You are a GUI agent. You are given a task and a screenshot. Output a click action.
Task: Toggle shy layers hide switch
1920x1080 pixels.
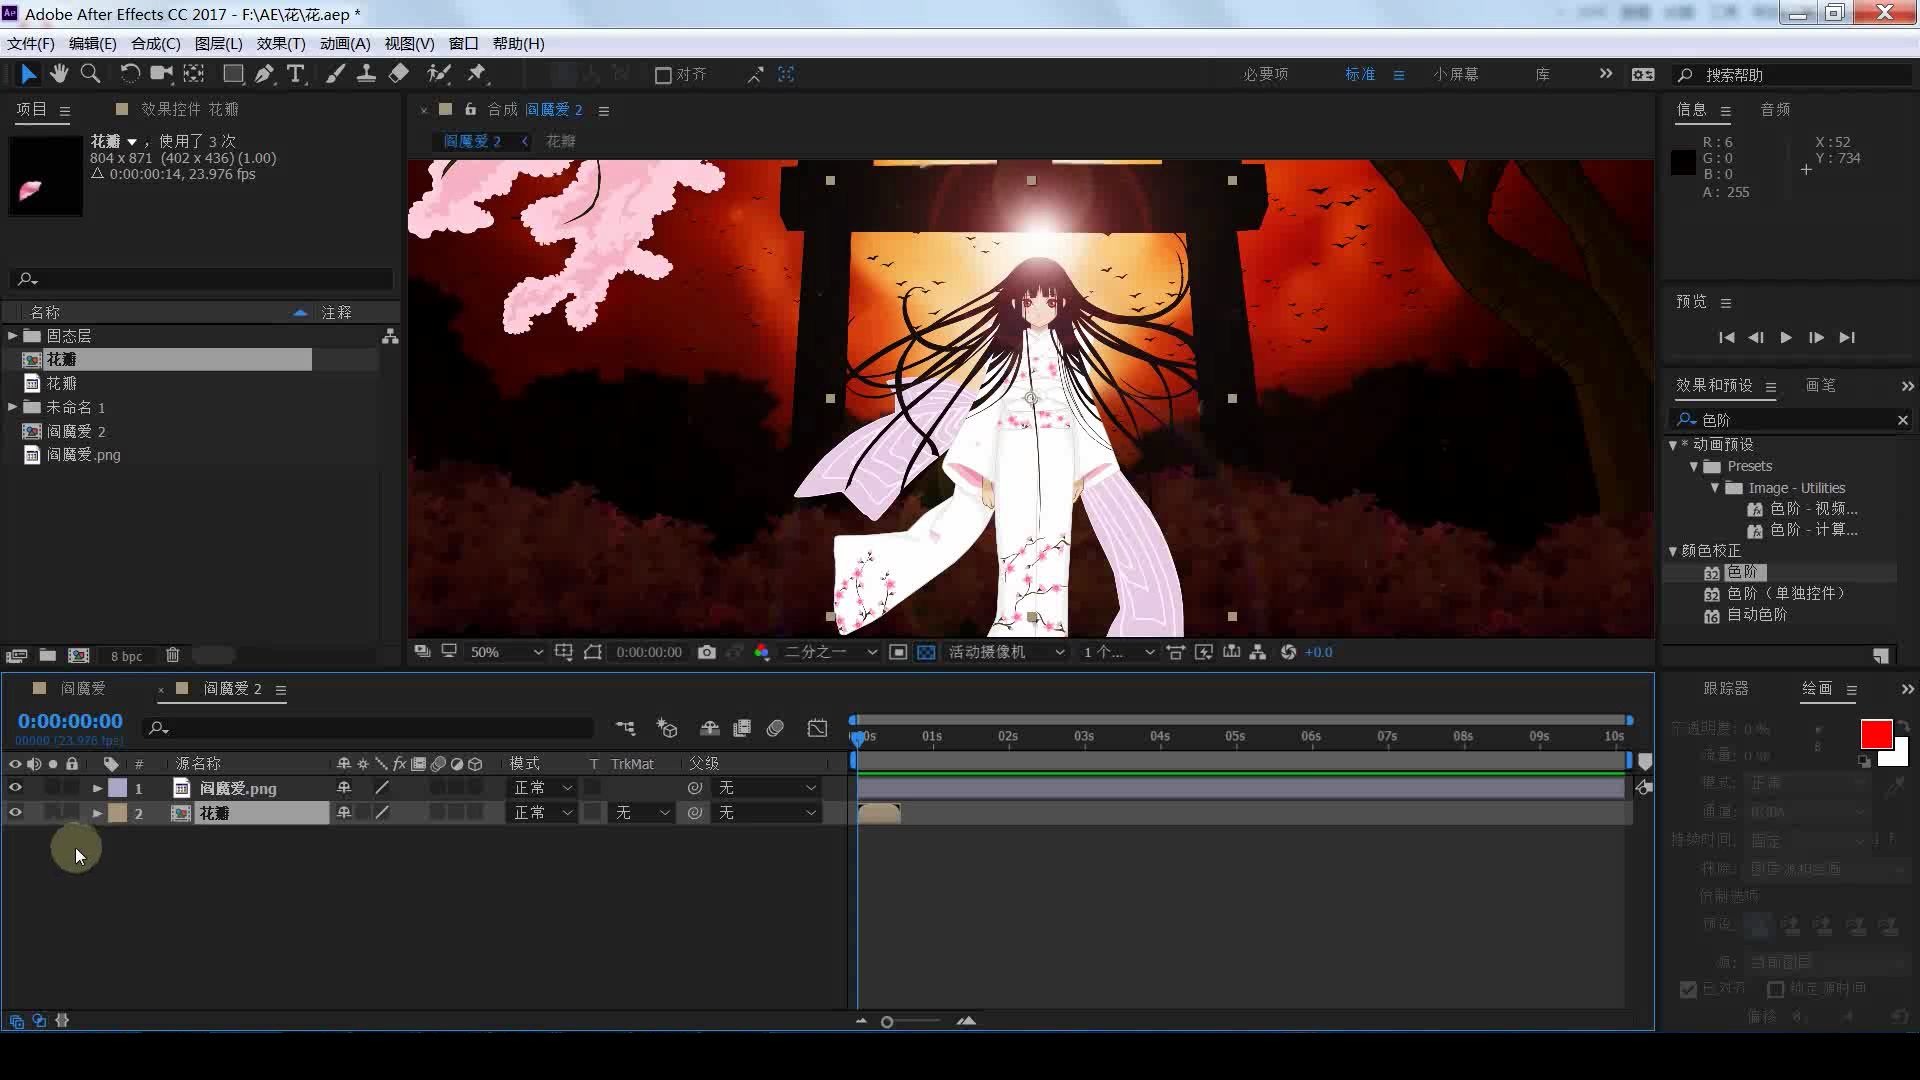[x=709, y=728]
